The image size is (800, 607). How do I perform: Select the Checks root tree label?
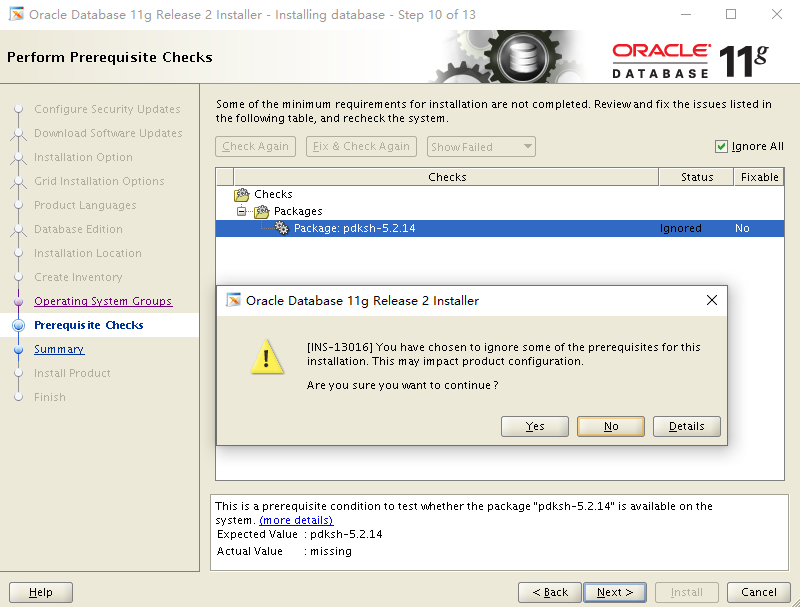pos(273,194)
